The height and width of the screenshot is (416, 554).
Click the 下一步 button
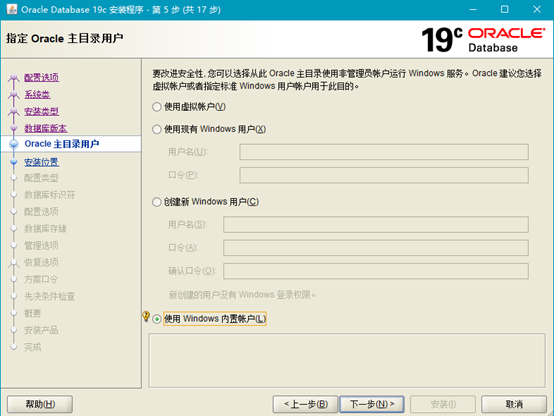coord(372,404)
